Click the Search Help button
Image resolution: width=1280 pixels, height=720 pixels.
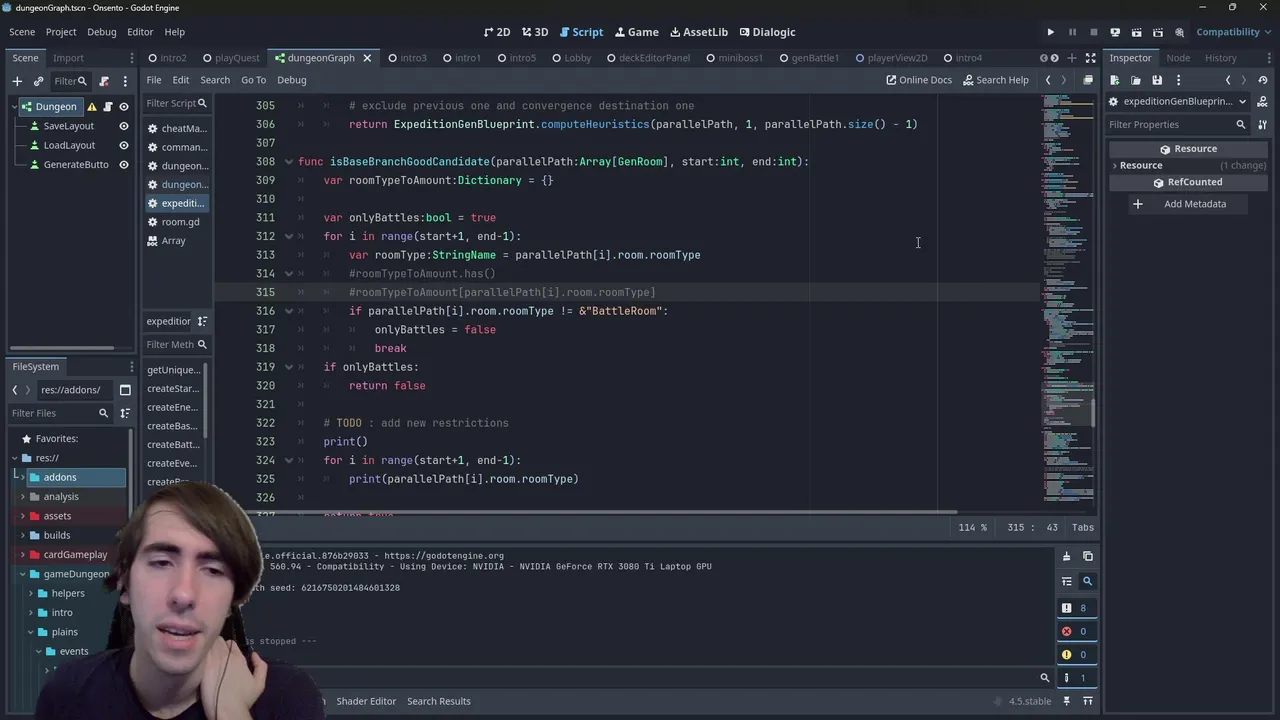tap(995, 80)
